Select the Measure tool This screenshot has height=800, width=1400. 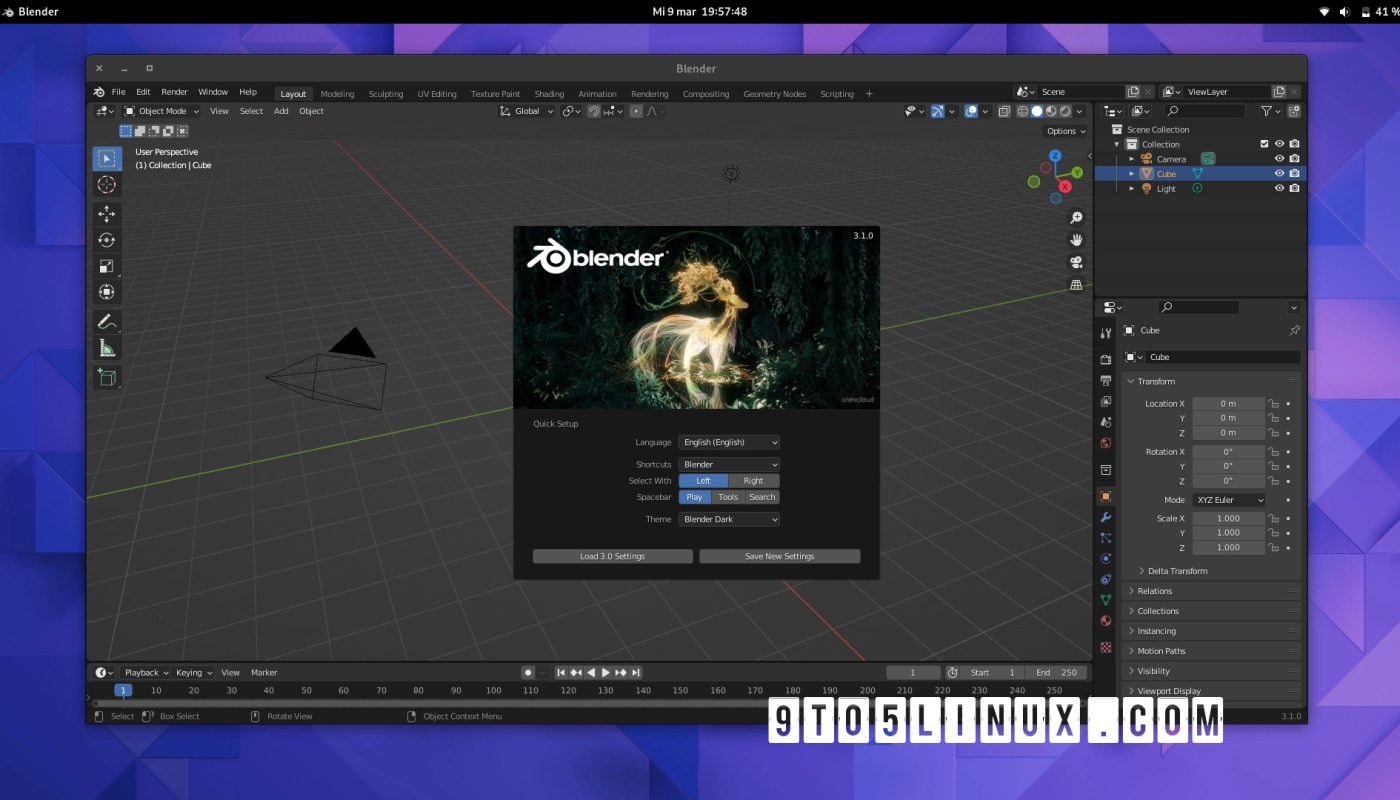(x=107, y=348)
